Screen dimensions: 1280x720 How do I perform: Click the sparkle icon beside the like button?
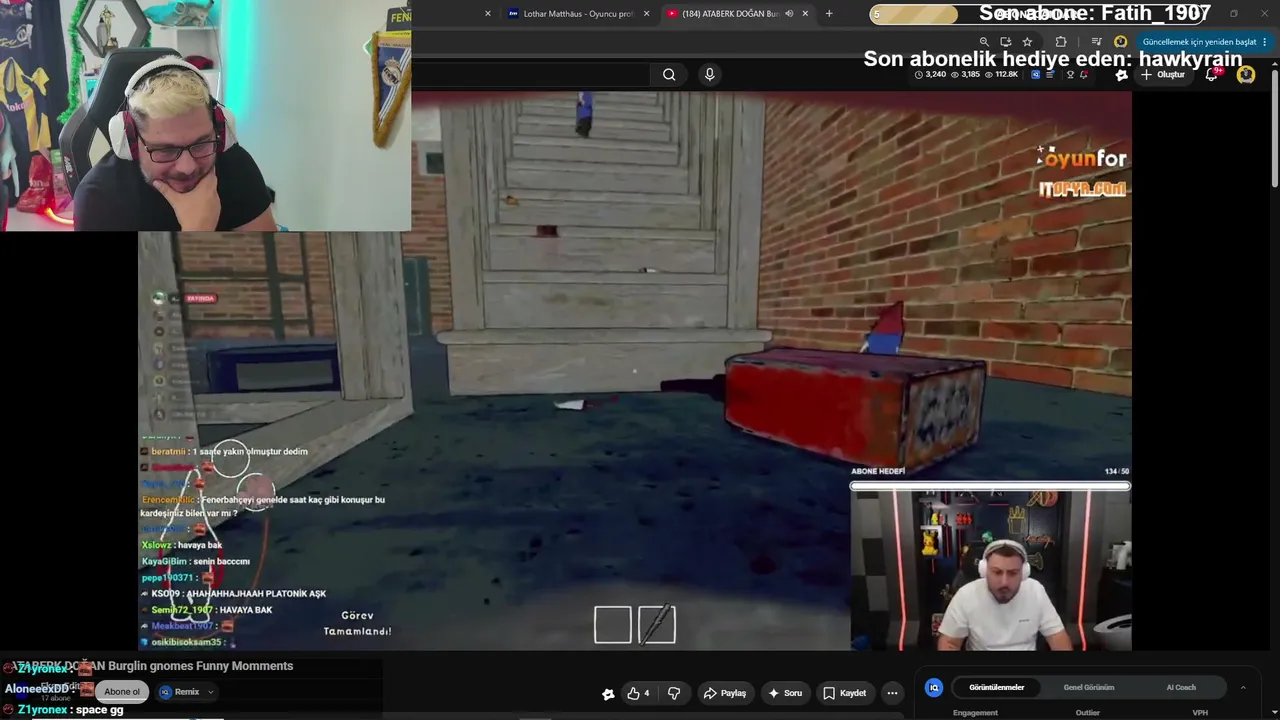[608, 693]
